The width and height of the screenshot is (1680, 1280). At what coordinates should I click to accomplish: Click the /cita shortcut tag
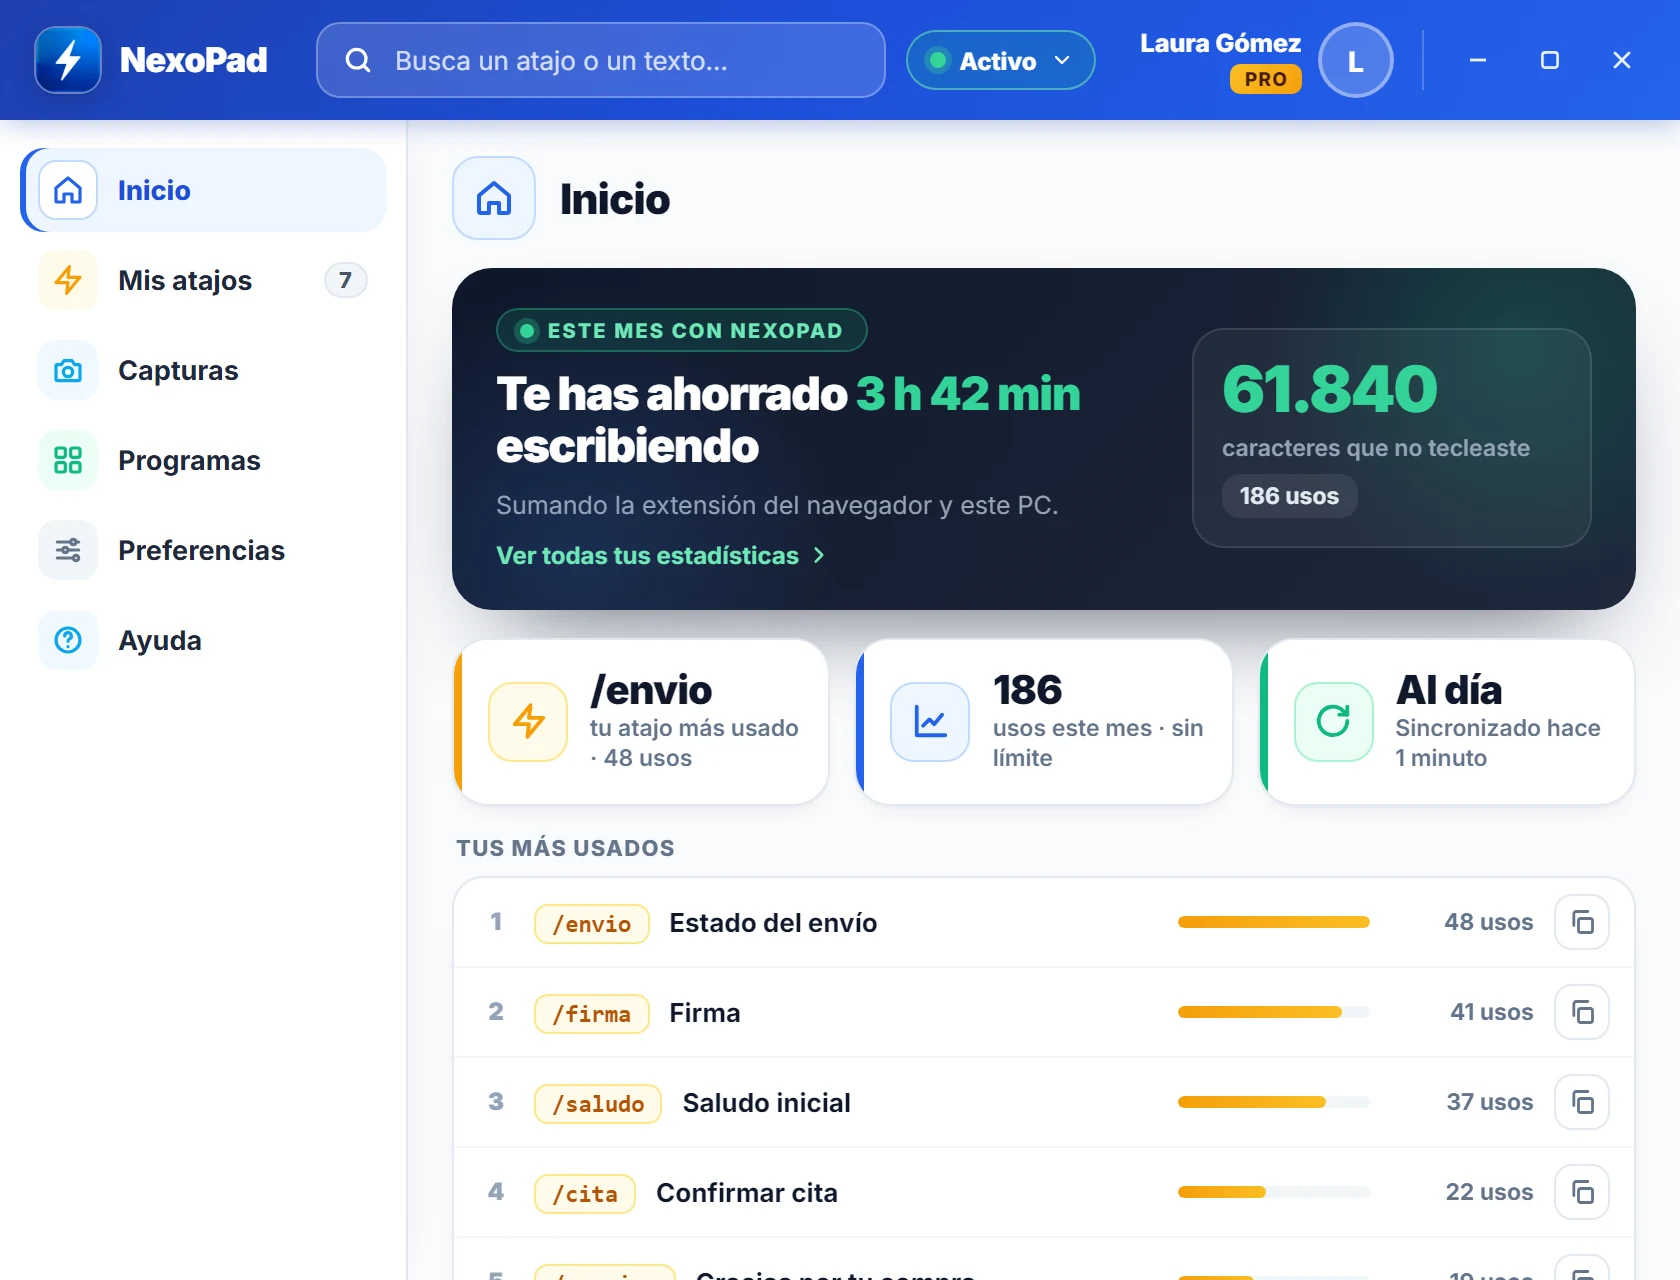pos(585,1193)
